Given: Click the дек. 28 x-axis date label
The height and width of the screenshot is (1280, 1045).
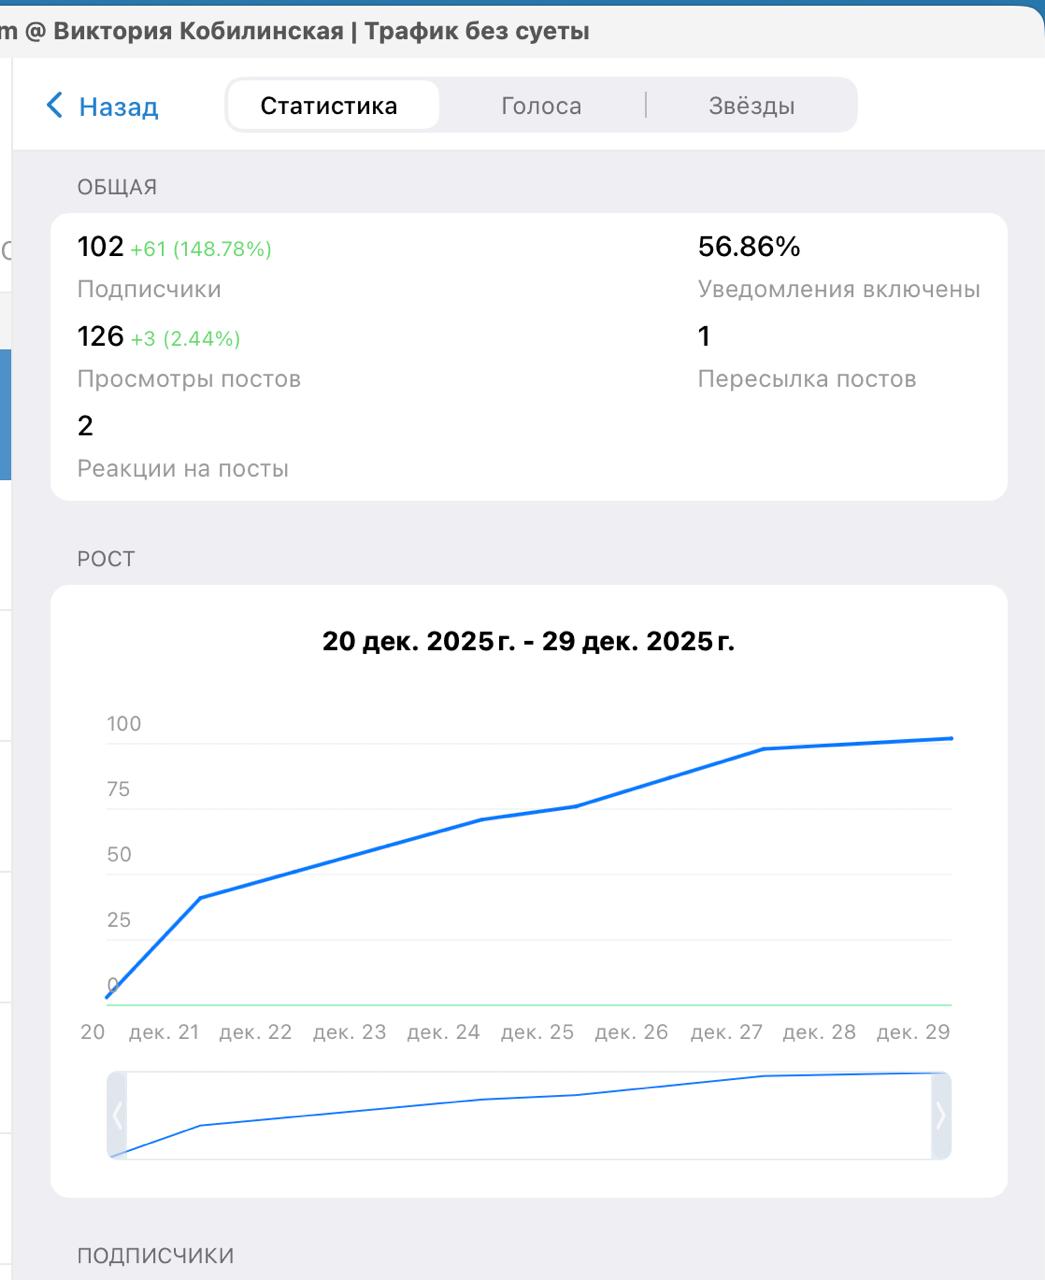Looking at the screenshot, I should tap(819, 1032).
